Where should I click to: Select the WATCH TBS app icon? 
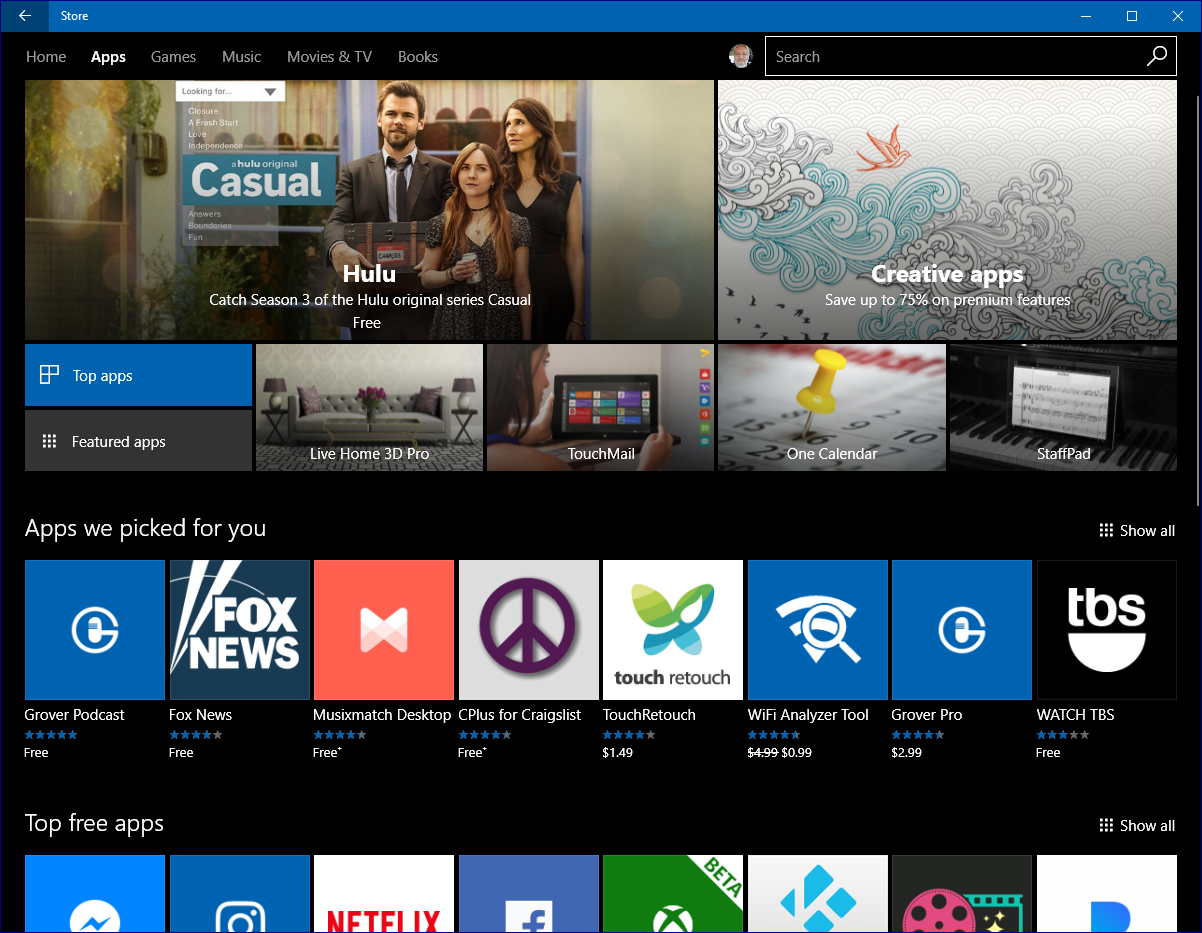point(1106,629)
